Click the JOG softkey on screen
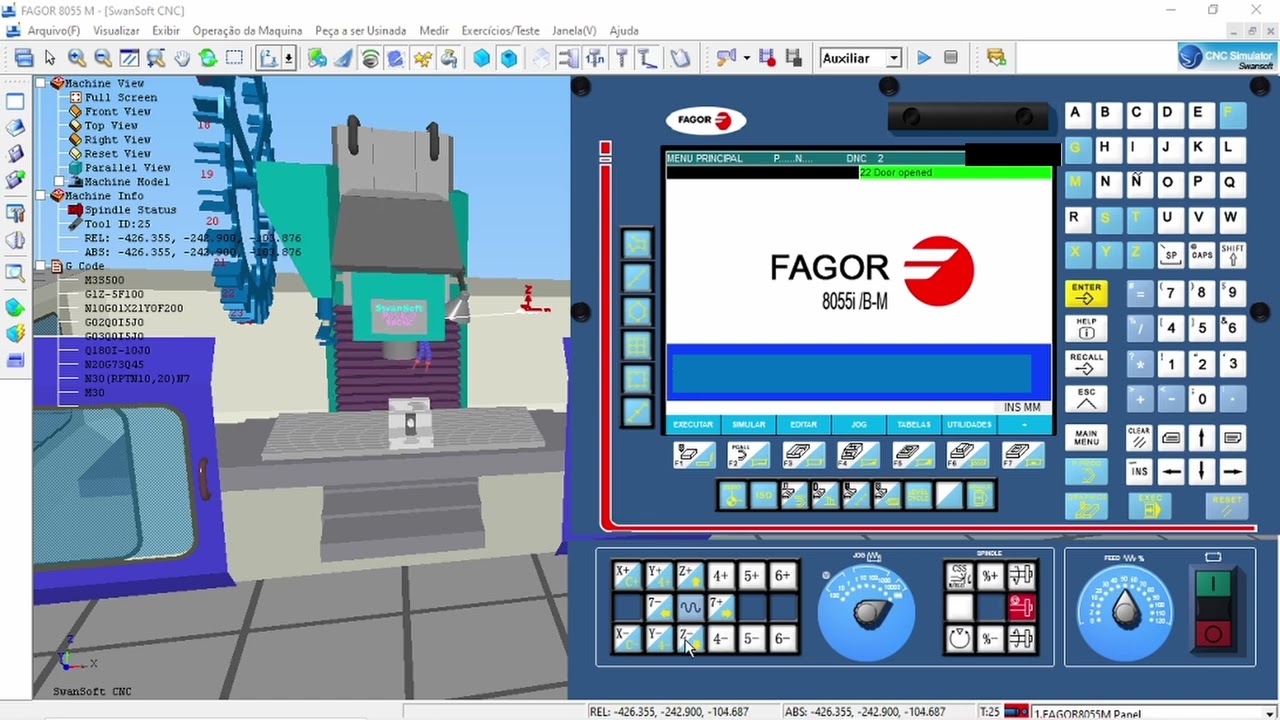This screenshot has width=1280, height=720. [858, 425]
